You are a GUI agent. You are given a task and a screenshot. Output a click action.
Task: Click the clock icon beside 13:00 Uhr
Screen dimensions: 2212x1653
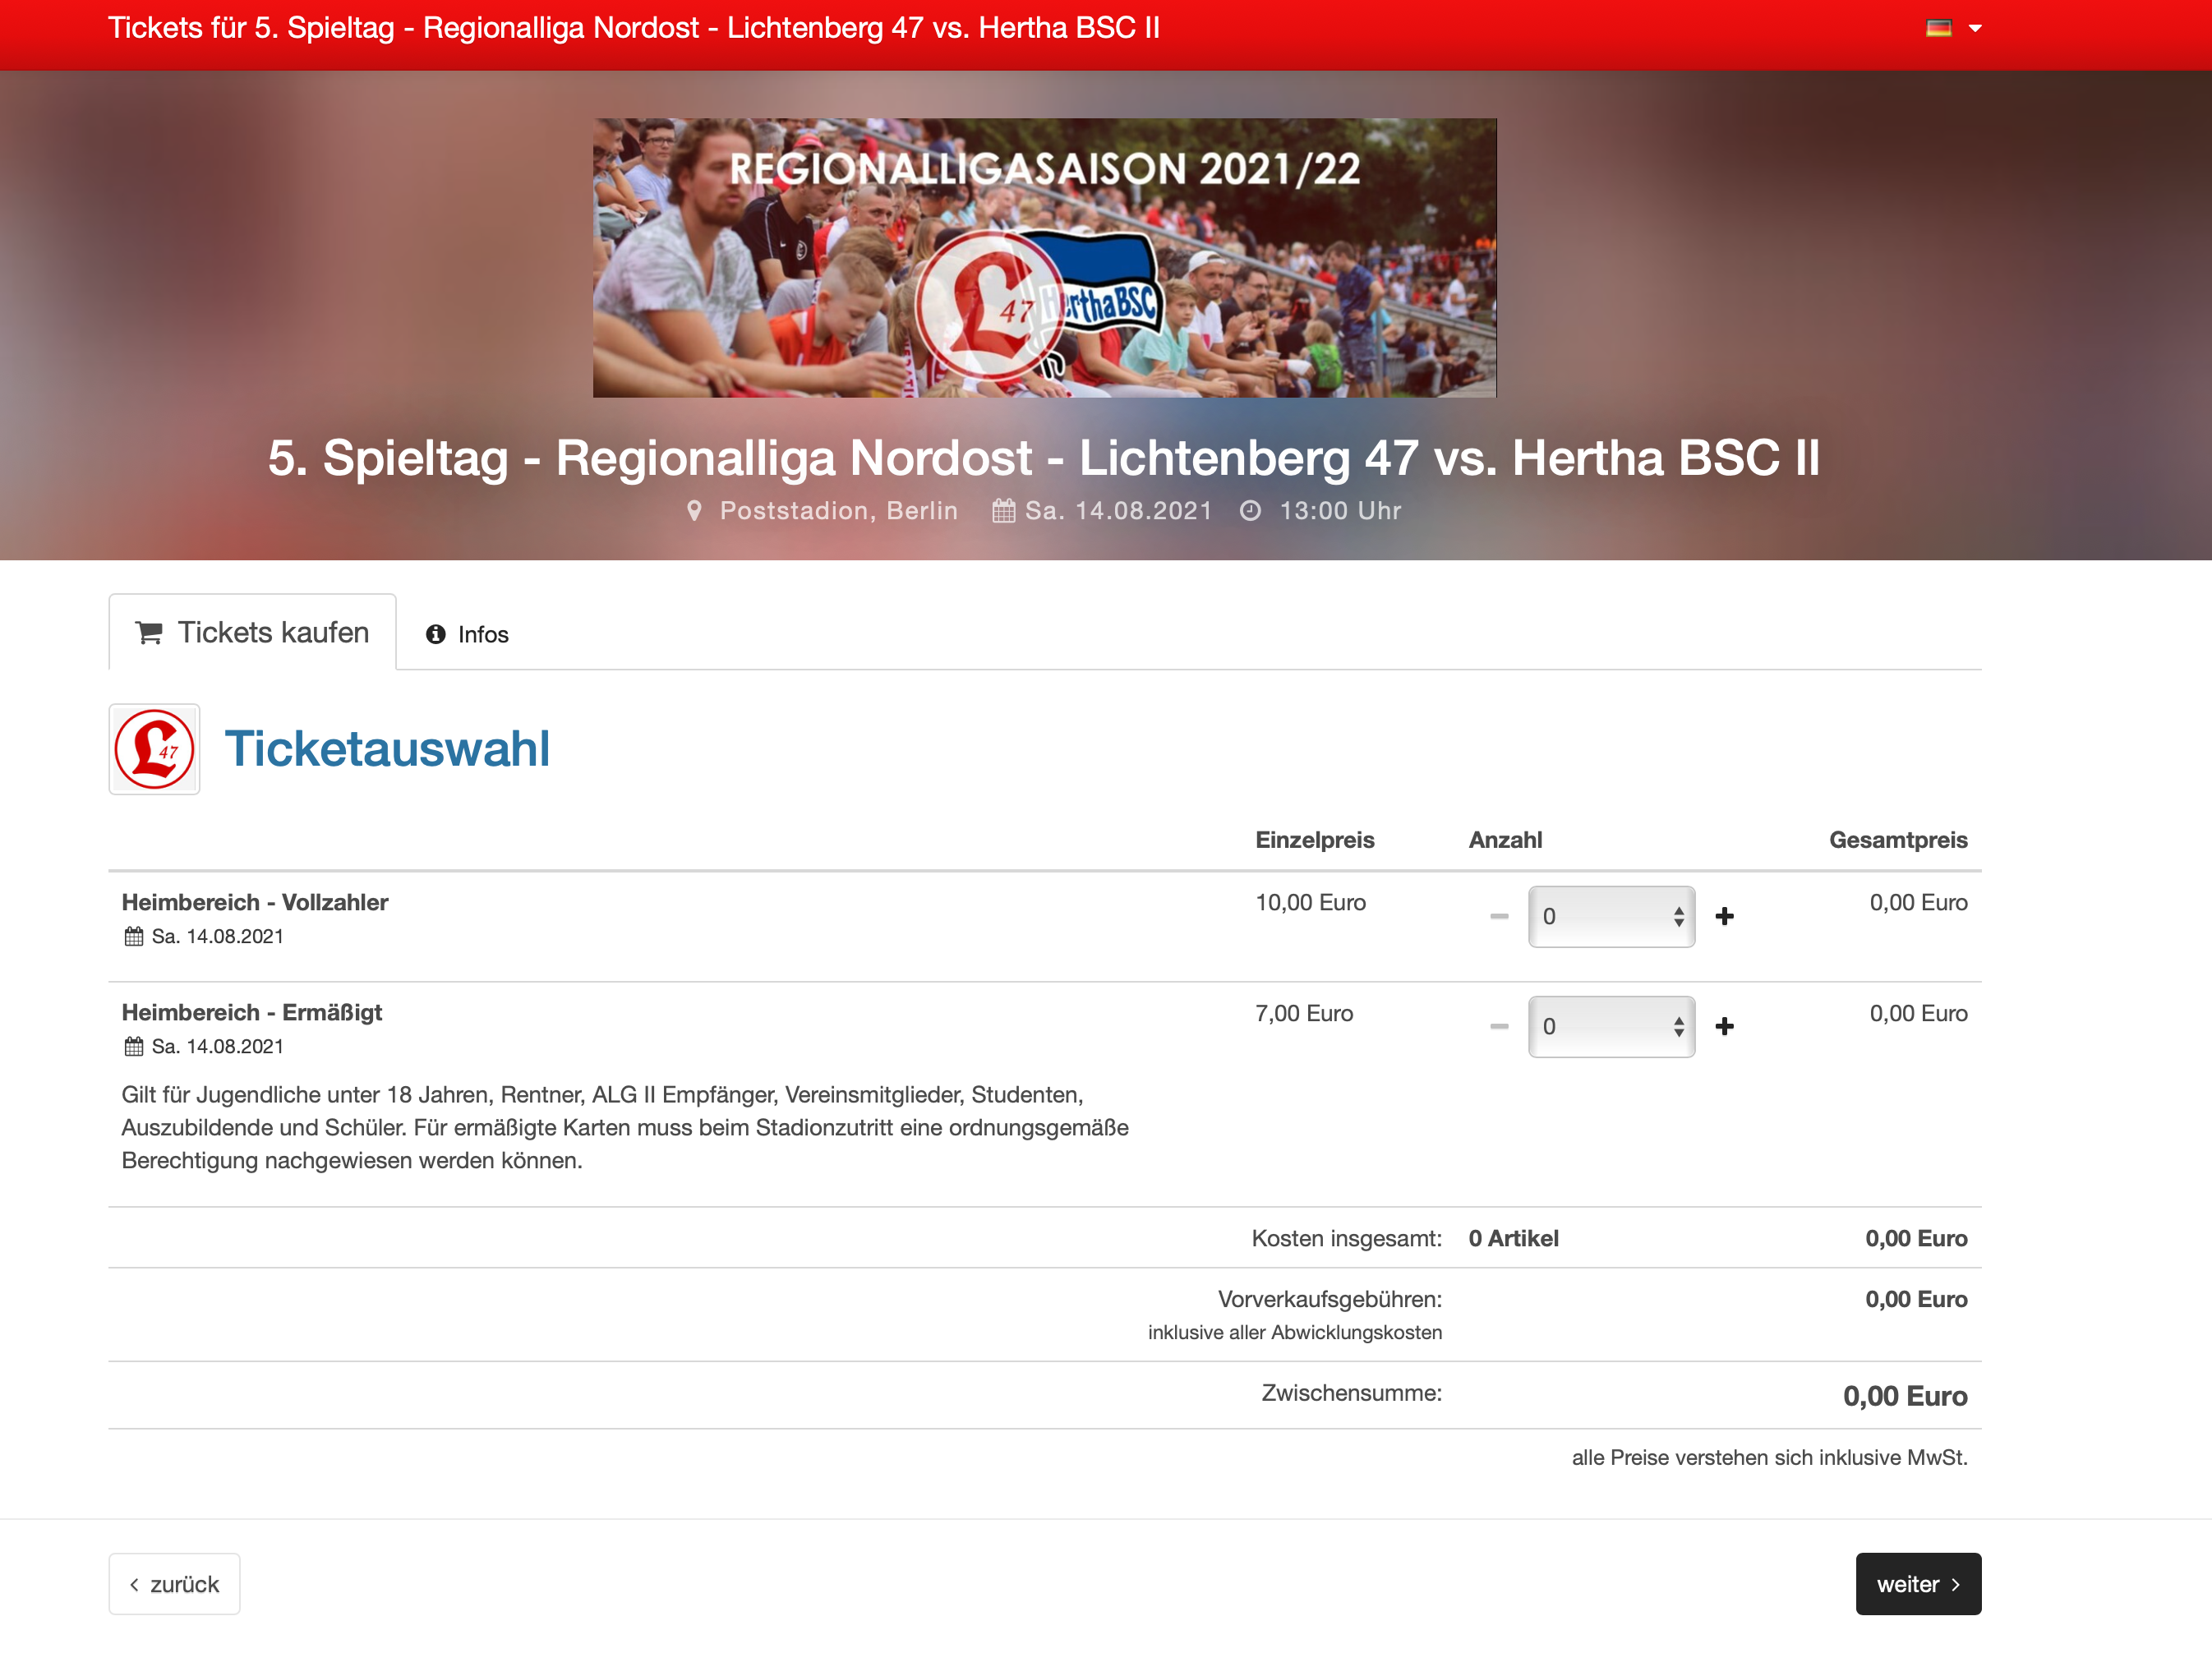pyautogui.click(x=1250, y=511)
